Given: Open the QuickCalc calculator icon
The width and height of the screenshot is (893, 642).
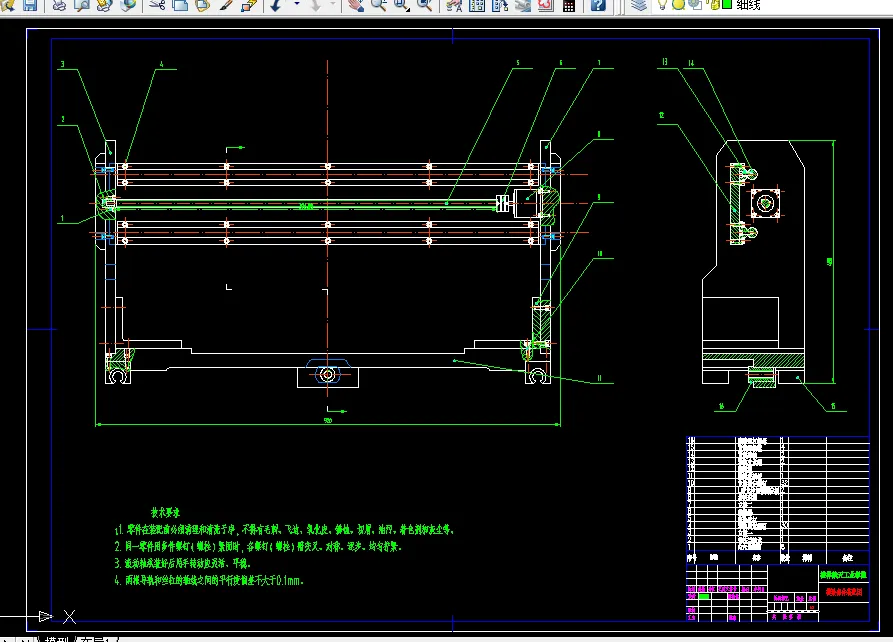Looking at the screenshot, I should pos(568,5).
